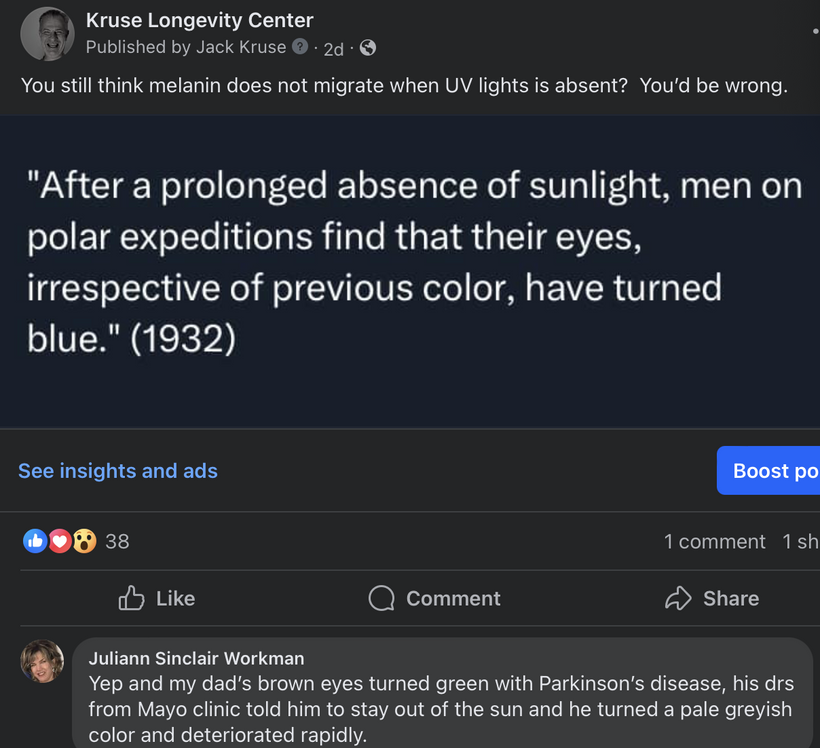Open the Kruse Longevity Center page name
This screenshot has width=820, height=748.
199,20
